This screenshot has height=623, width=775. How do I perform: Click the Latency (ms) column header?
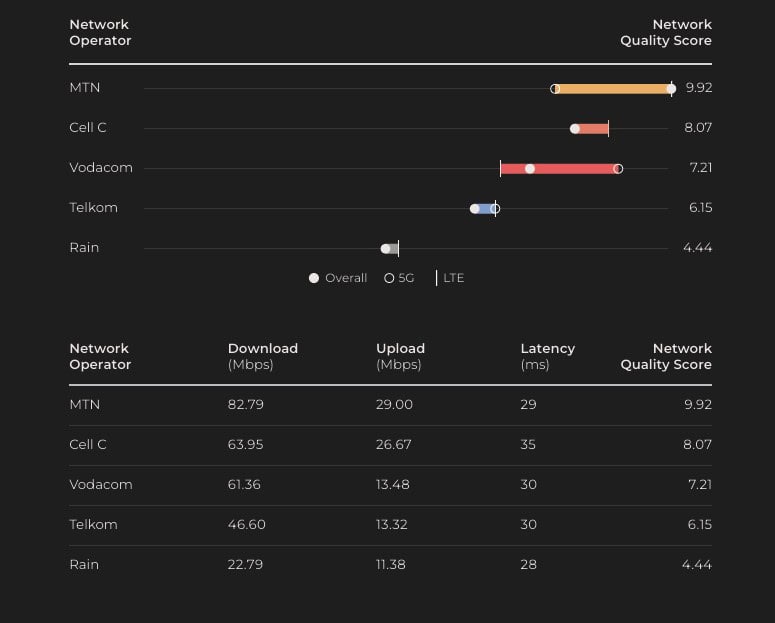click(547, 356)
